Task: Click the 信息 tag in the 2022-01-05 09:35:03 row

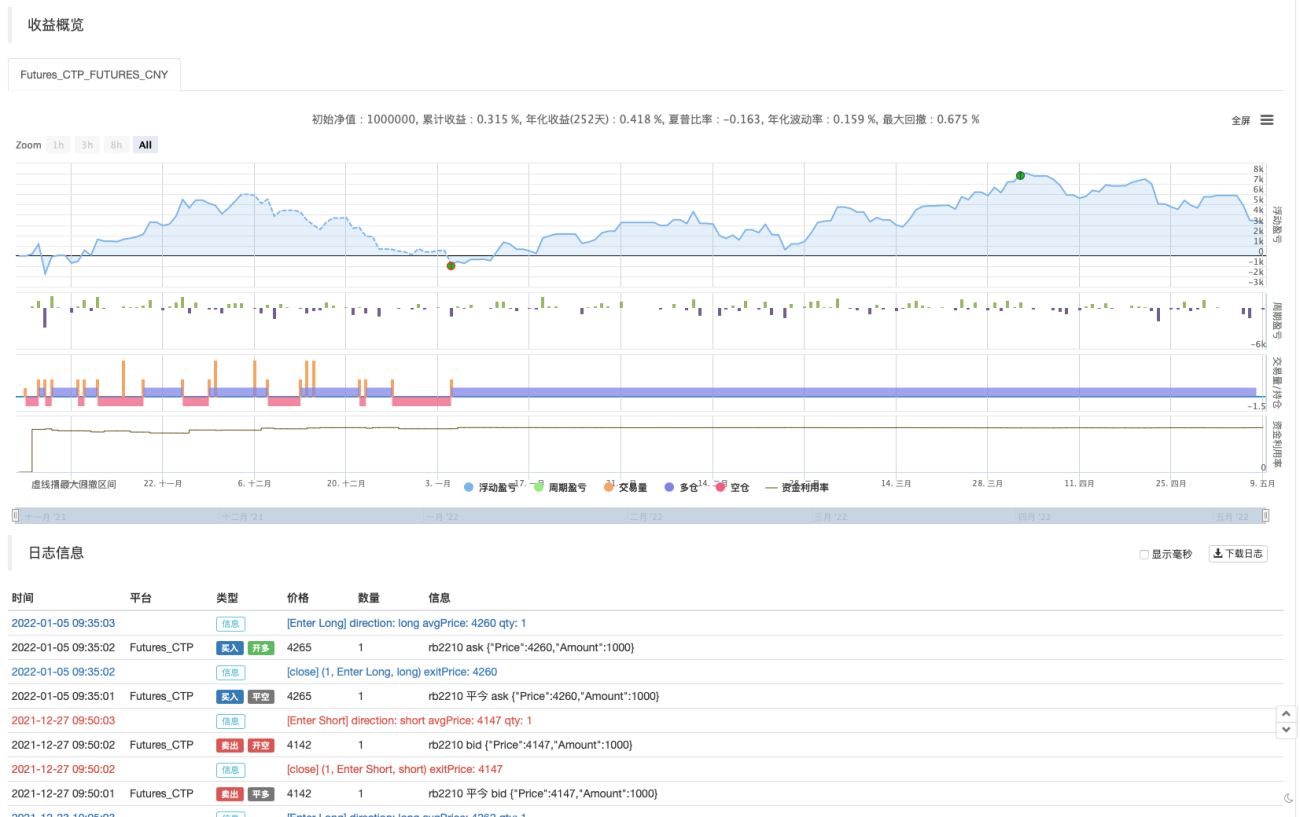Action: pos(231,624)
